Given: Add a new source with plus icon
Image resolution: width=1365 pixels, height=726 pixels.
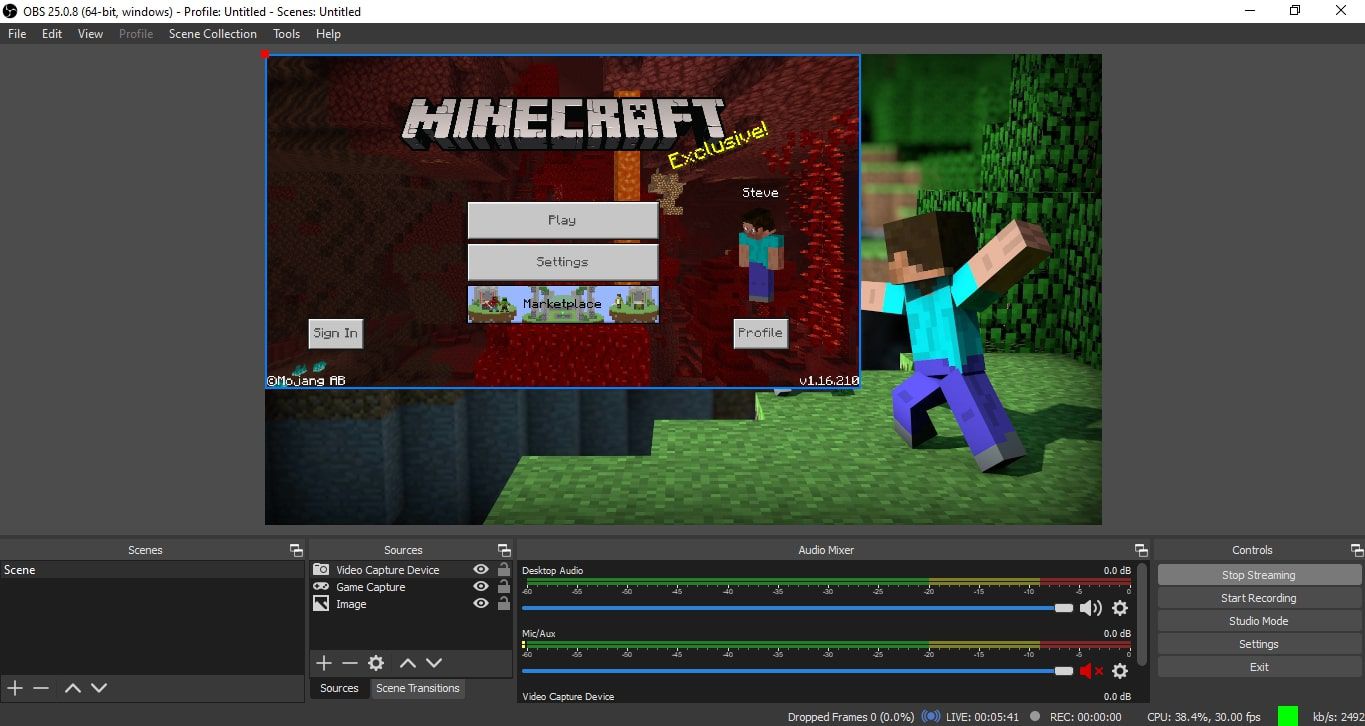Looking at the screenshot, I should click(x=324, y=663).
